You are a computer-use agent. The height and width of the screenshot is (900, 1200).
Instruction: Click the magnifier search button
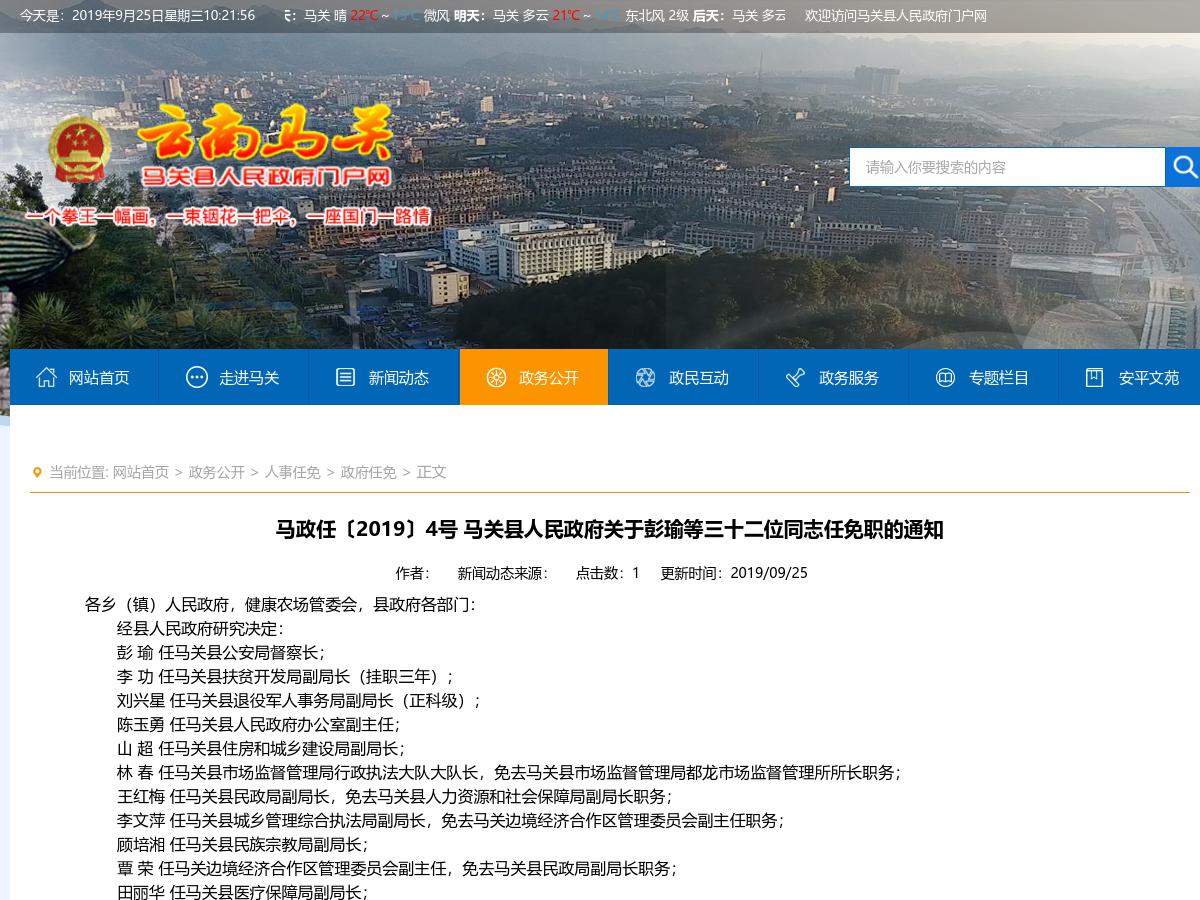click(1183, 167)
